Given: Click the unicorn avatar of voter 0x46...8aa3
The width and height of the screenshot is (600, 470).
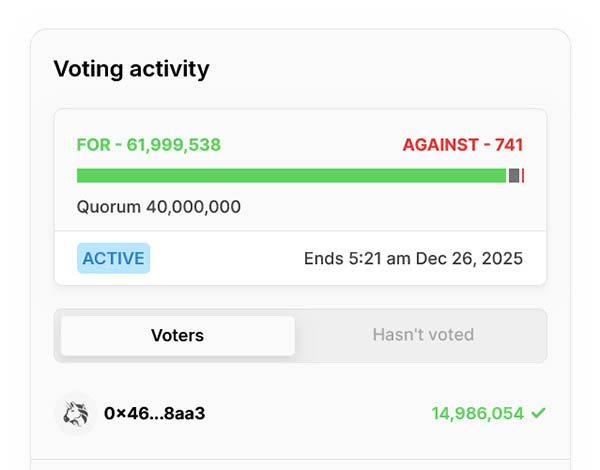Looking at the screenshot, I should click(x=75, y=413).
